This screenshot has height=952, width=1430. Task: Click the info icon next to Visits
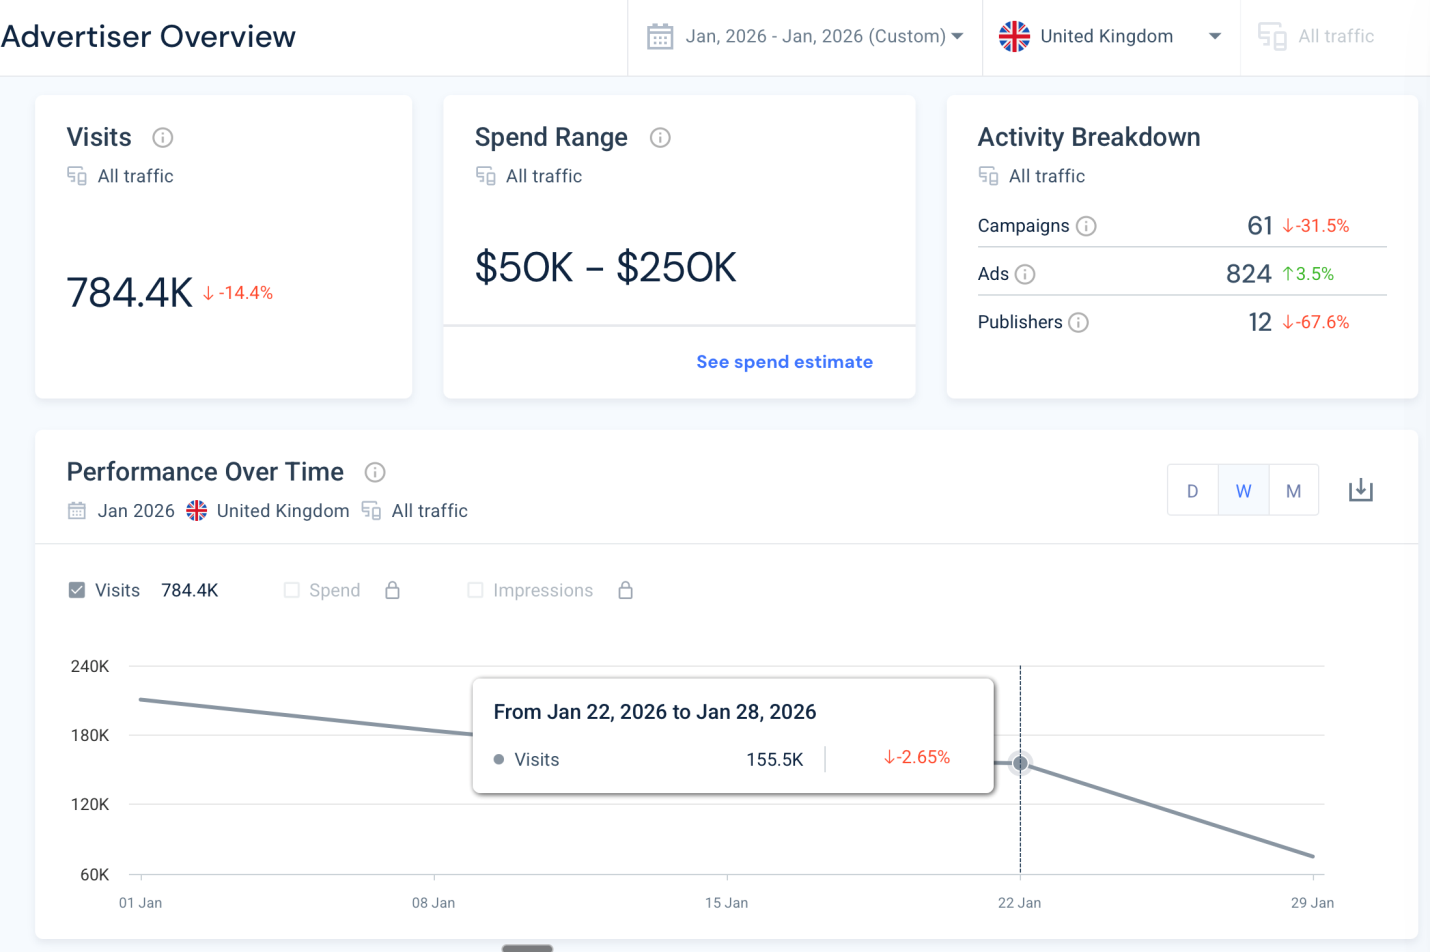tap(162, 138)
